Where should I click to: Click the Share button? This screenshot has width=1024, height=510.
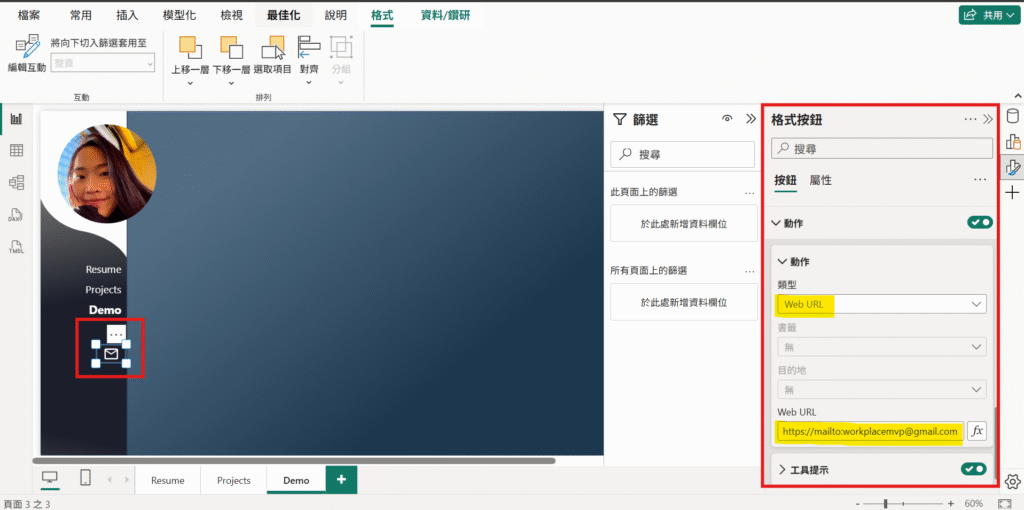[x=982, y=15]
